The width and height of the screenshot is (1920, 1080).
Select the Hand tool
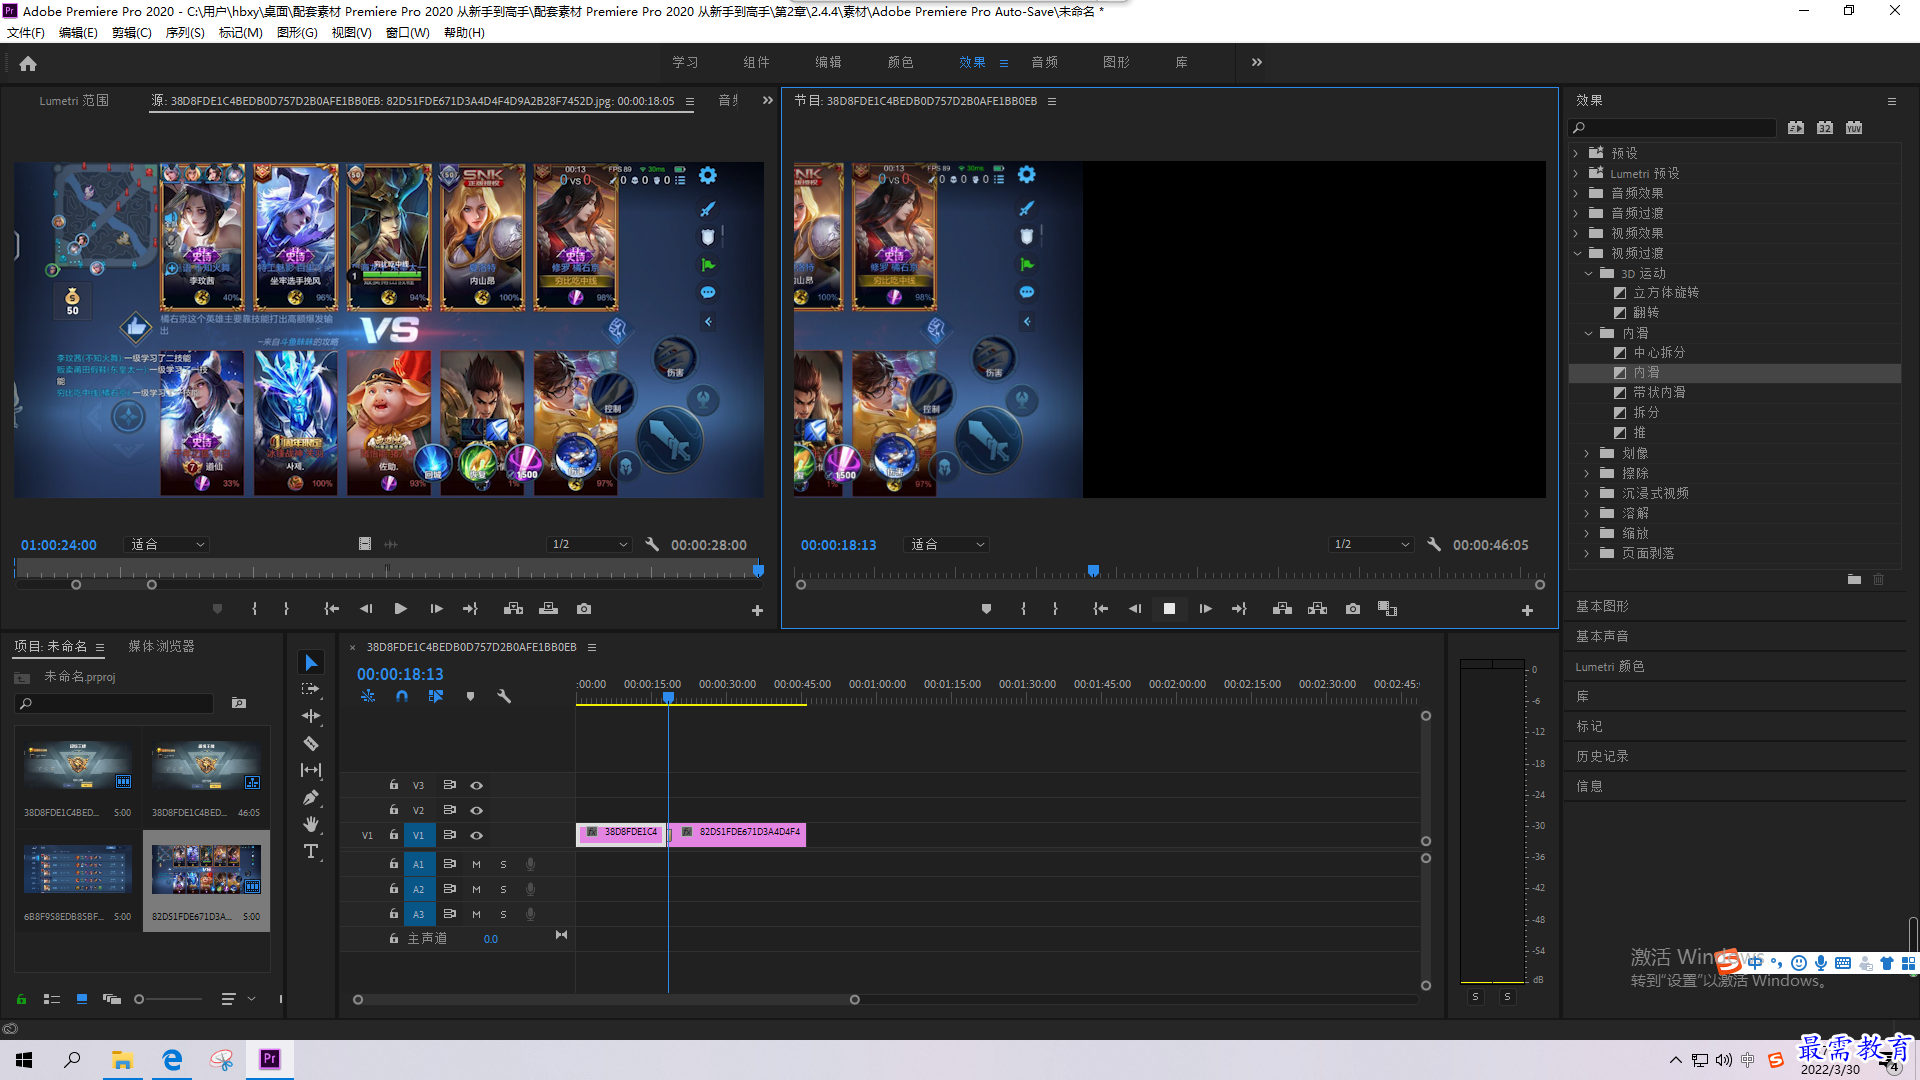pyautogui.click(x=311, y=824)
